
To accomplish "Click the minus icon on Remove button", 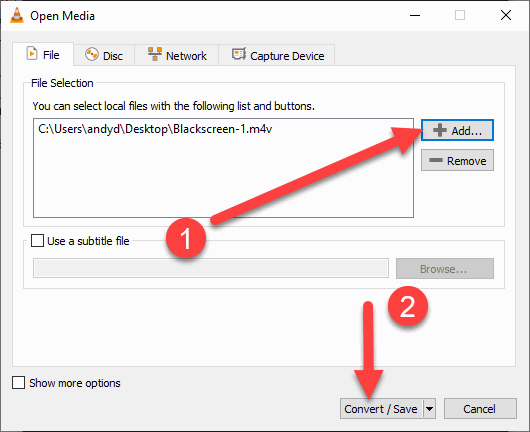I will (436, 160).
